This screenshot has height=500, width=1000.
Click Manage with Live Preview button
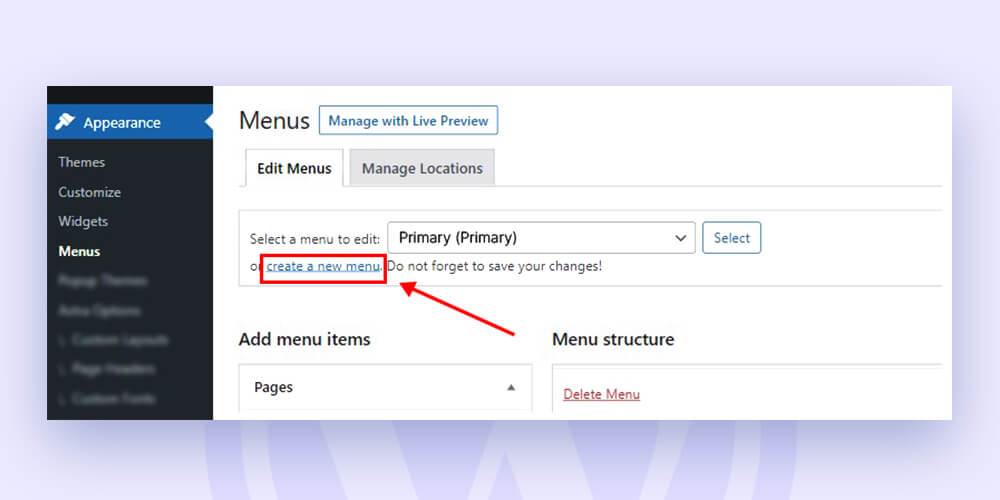click(408, 121)
